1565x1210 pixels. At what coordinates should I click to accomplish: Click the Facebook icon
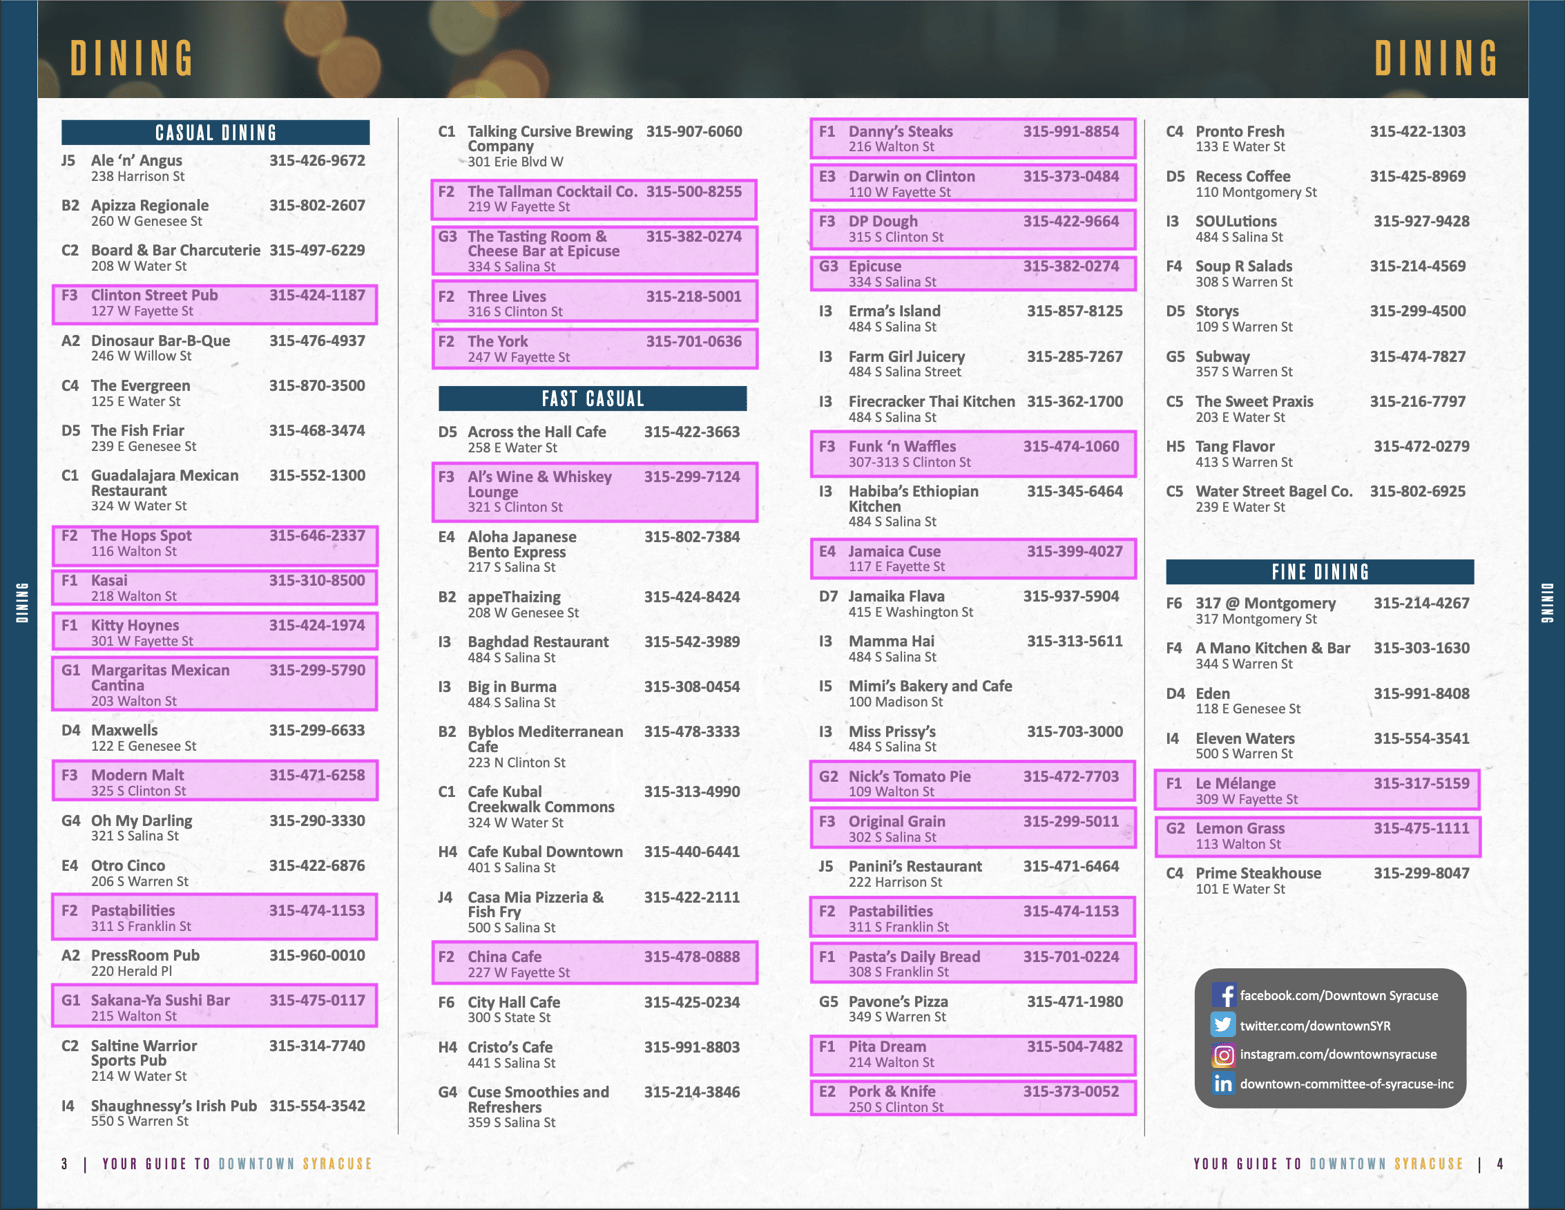click(x=1223, y=995)
